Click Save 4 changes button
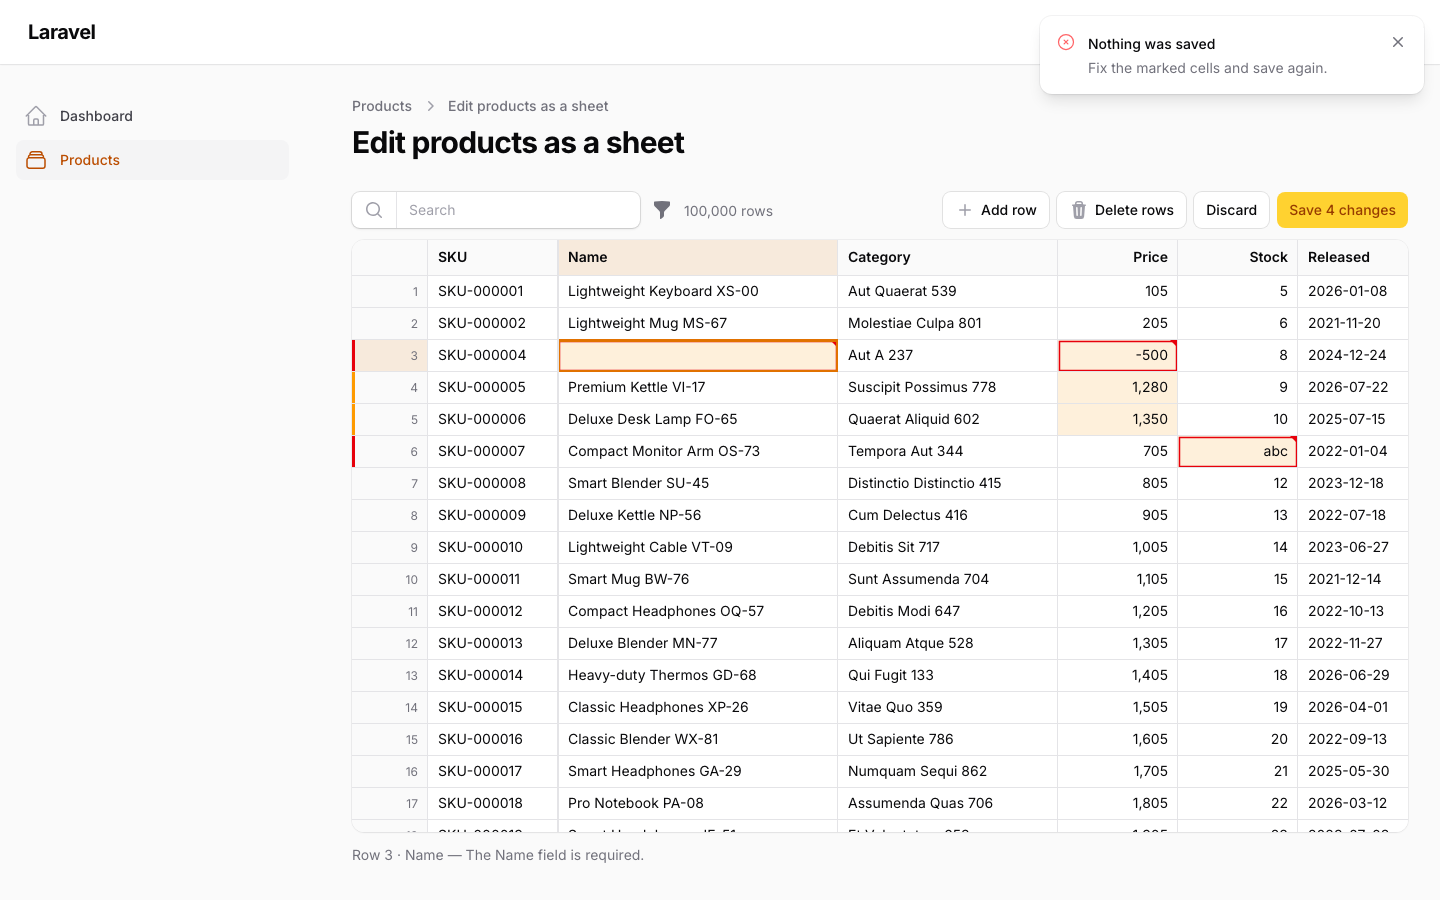Screen dimensions: 1440x900 [1342, 210]
